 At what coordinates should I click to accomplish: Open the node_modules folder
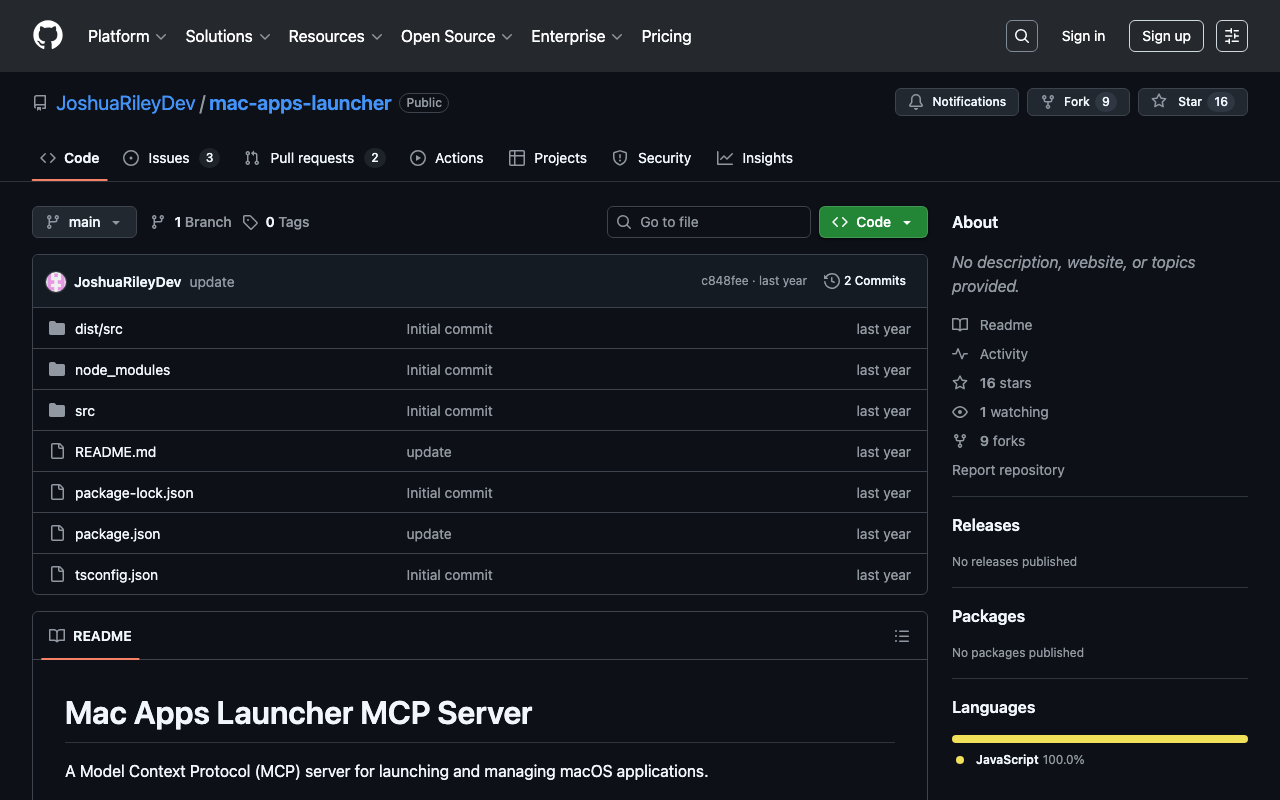tap(122, 370)
